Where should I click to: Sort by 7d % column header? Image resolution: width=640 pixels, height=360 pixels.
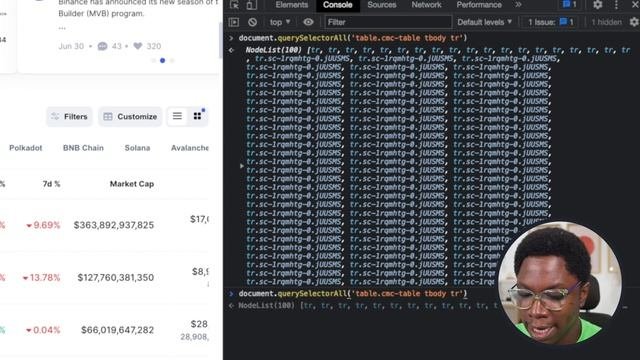click(51, 184)
